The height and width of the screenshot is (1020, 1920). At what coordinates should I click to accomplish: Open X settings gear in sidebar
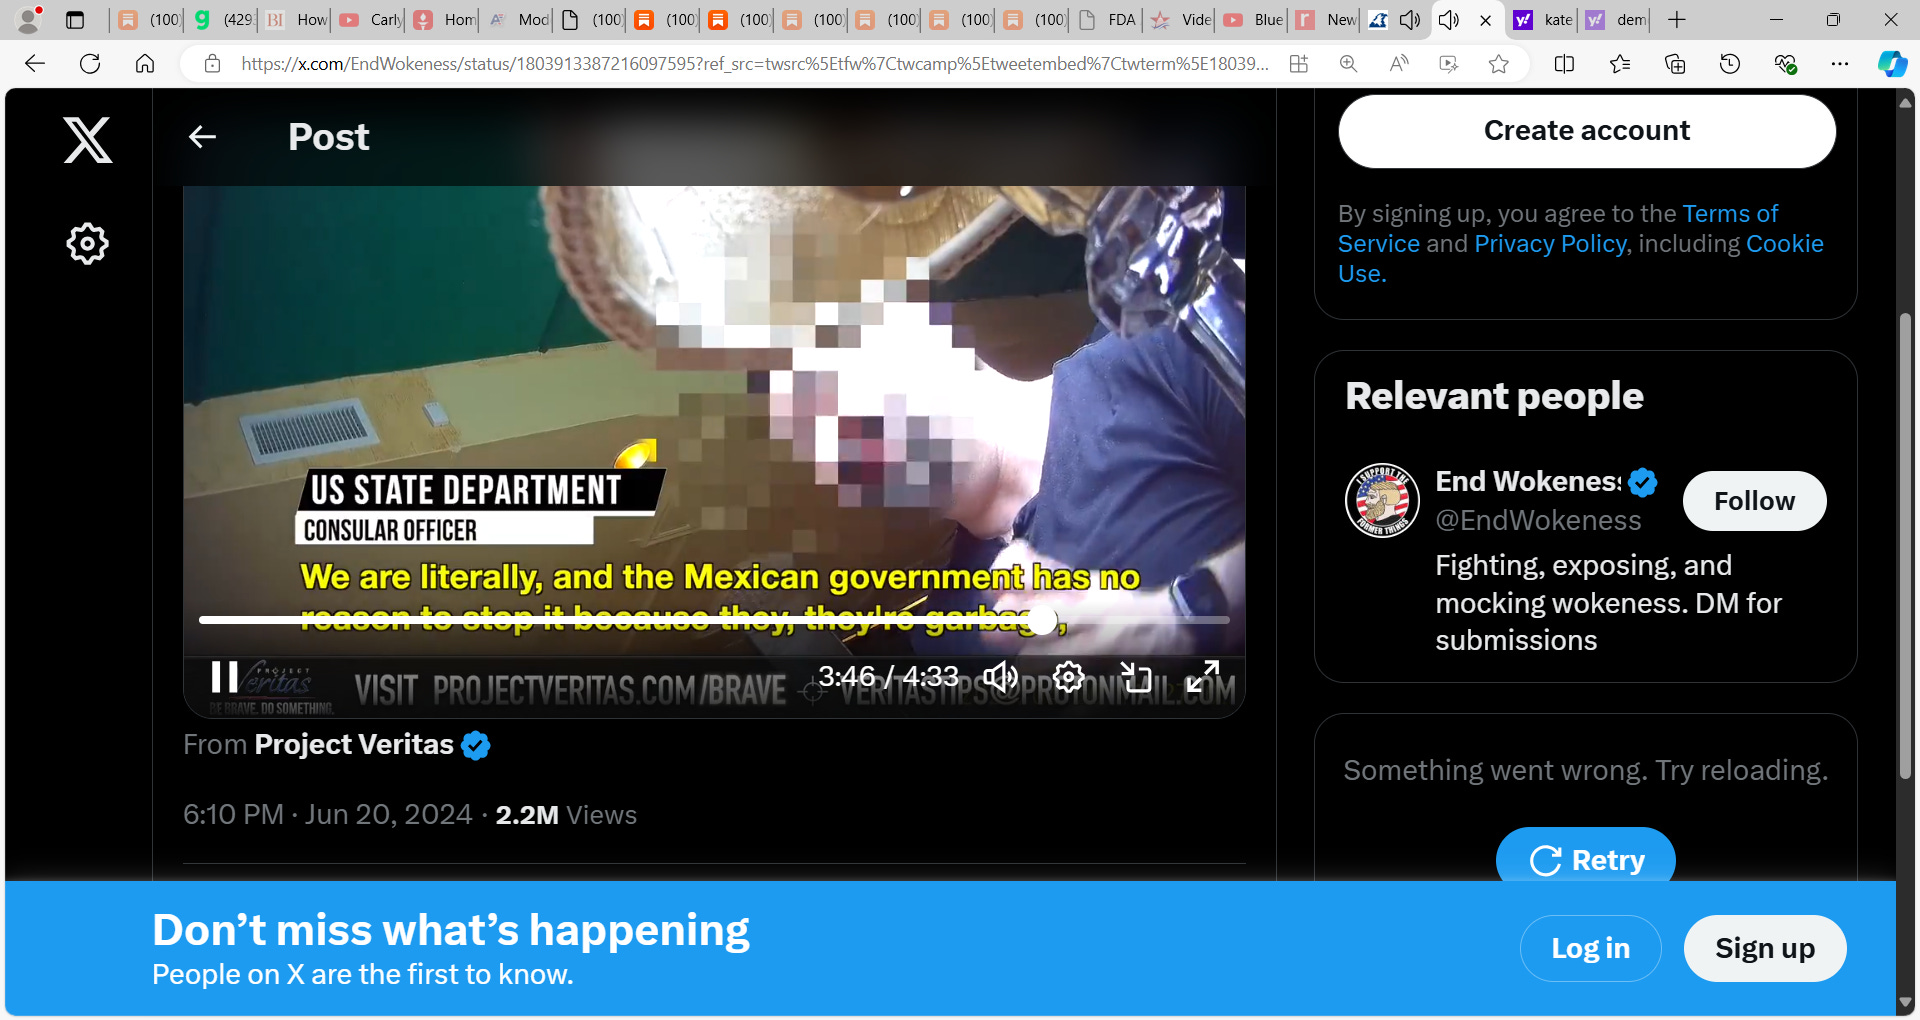[x=87, y=243]
